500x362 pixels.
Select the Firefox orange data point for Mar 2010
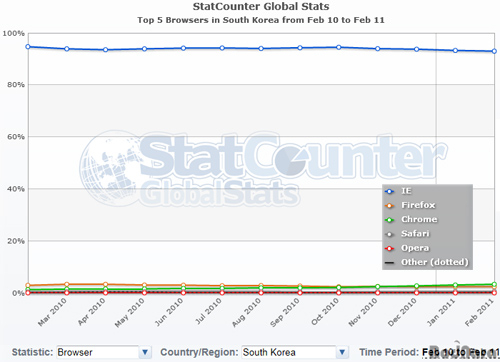click(67, 284)
